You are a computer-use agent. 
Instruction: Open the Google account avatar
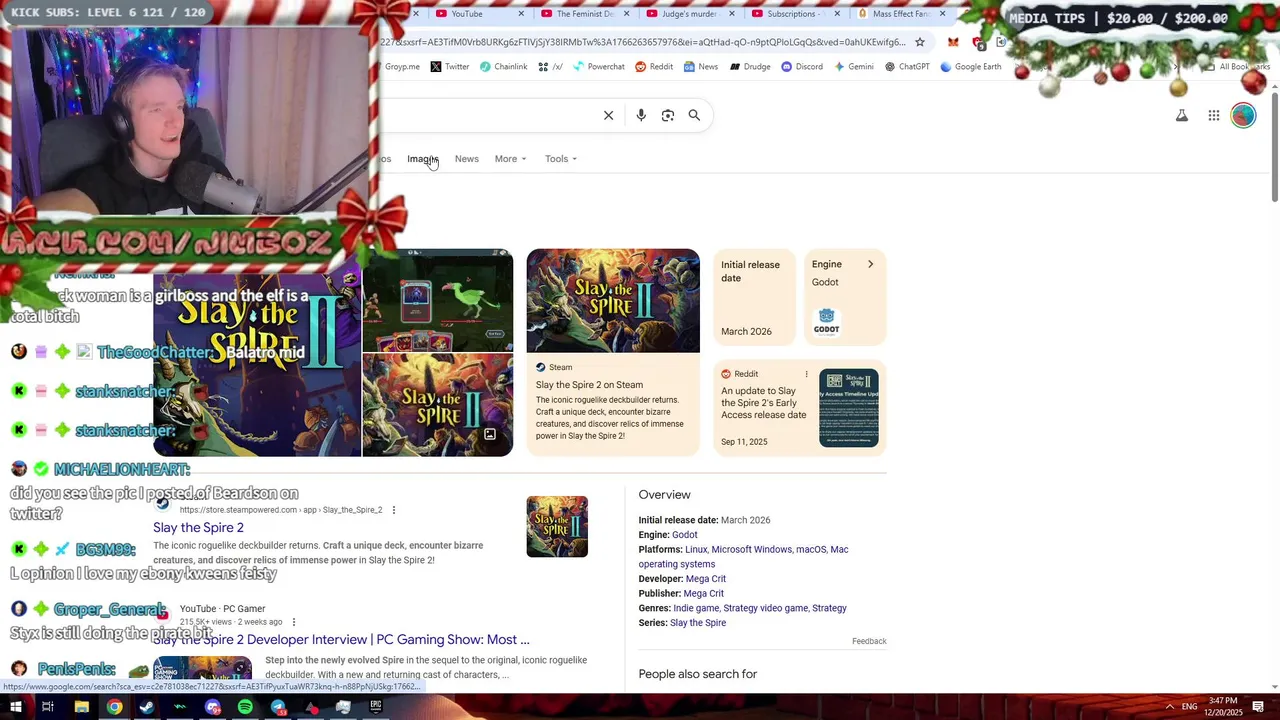[1243, 116]
